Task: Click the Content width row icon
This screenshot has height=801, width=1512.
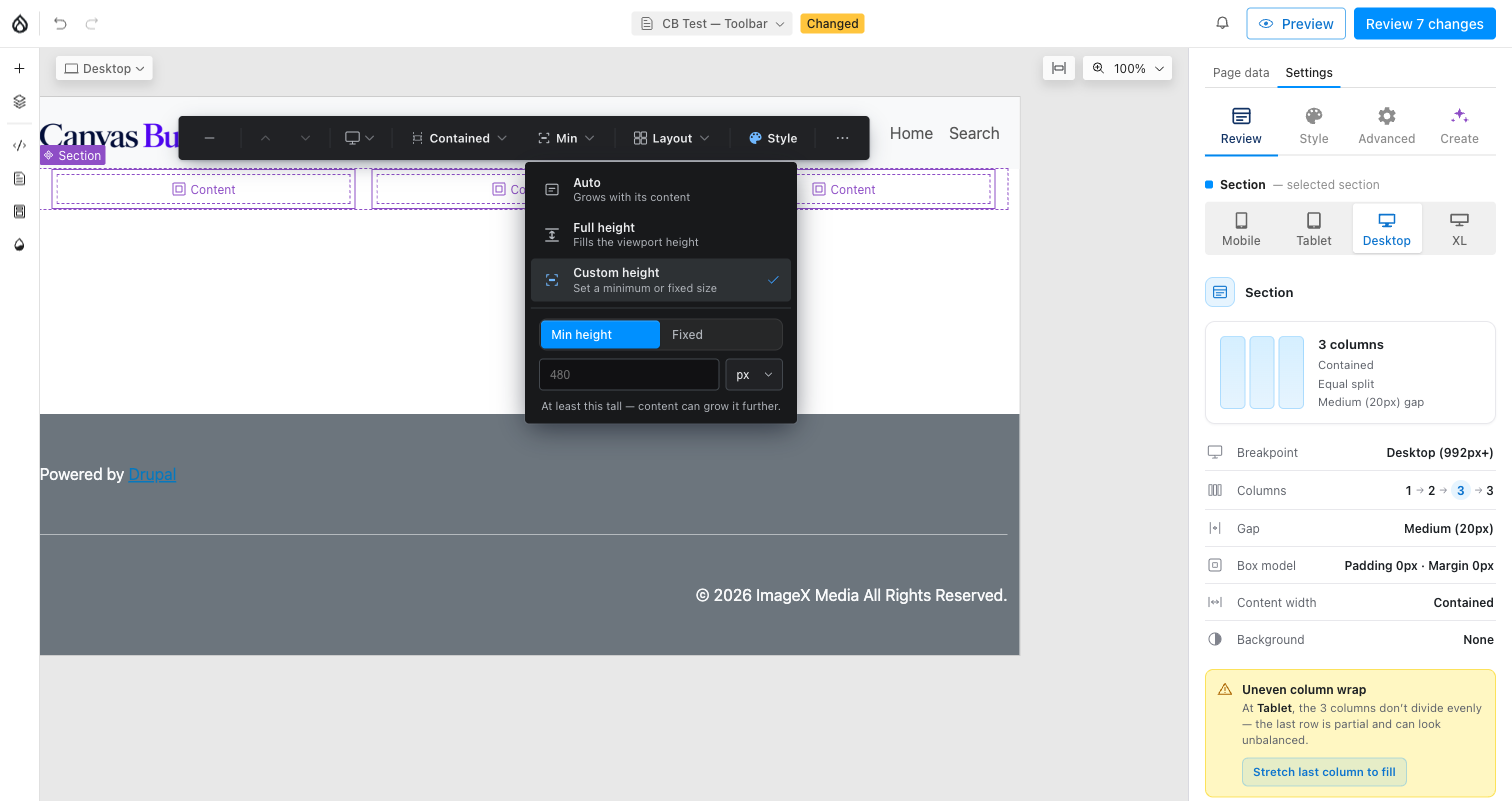Action: tap(1215, 602)
